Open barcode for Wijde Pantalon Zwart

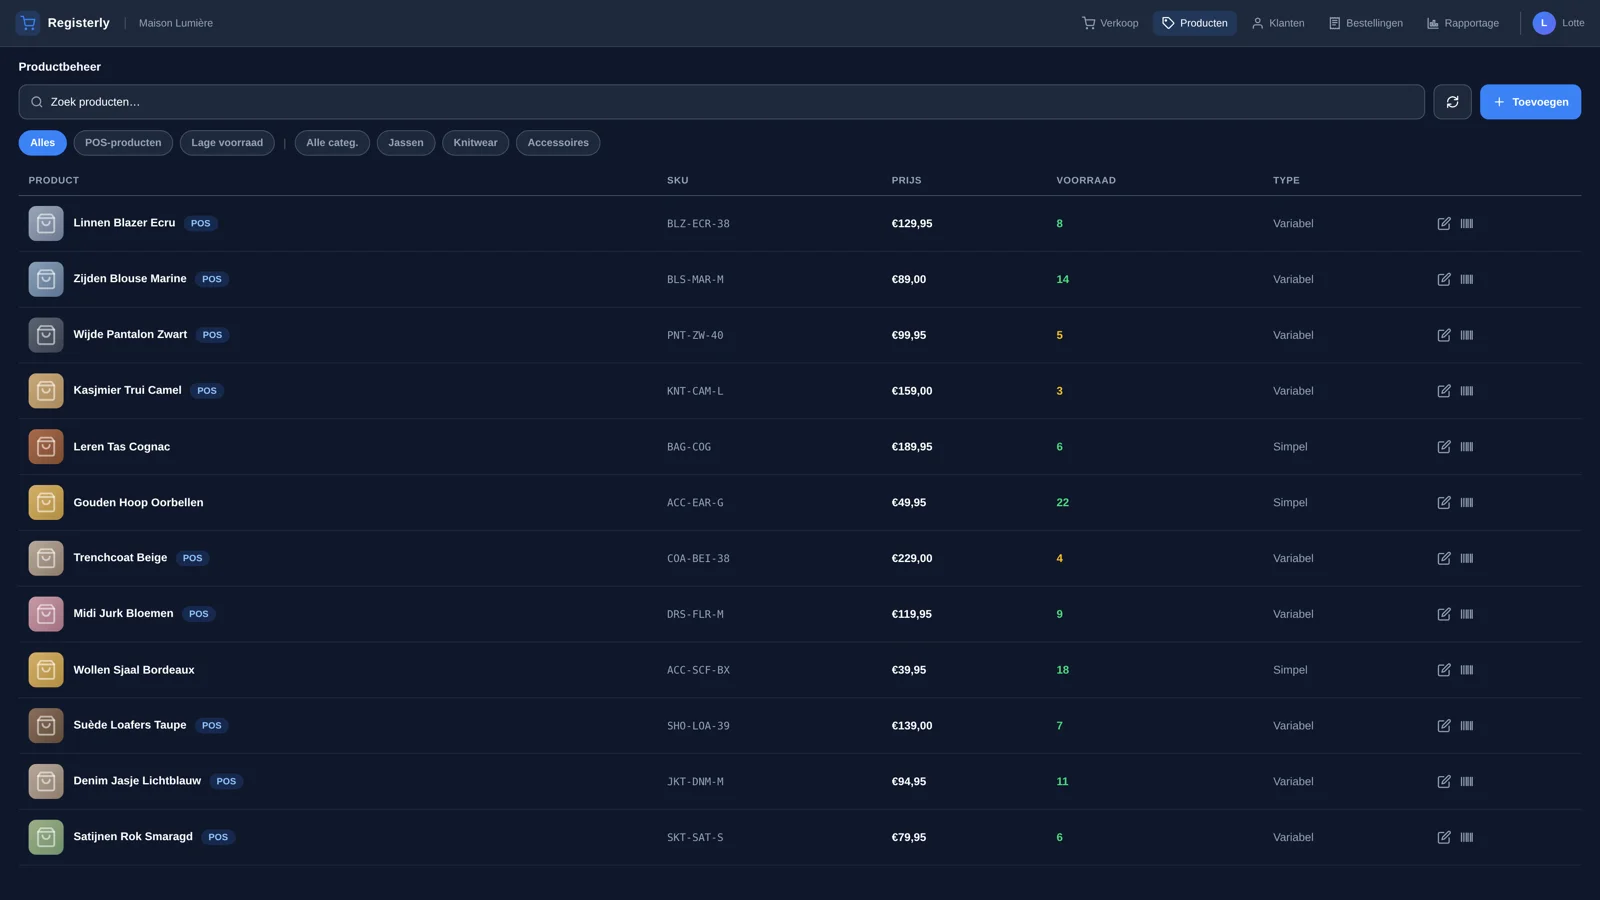click(1467, 335)
